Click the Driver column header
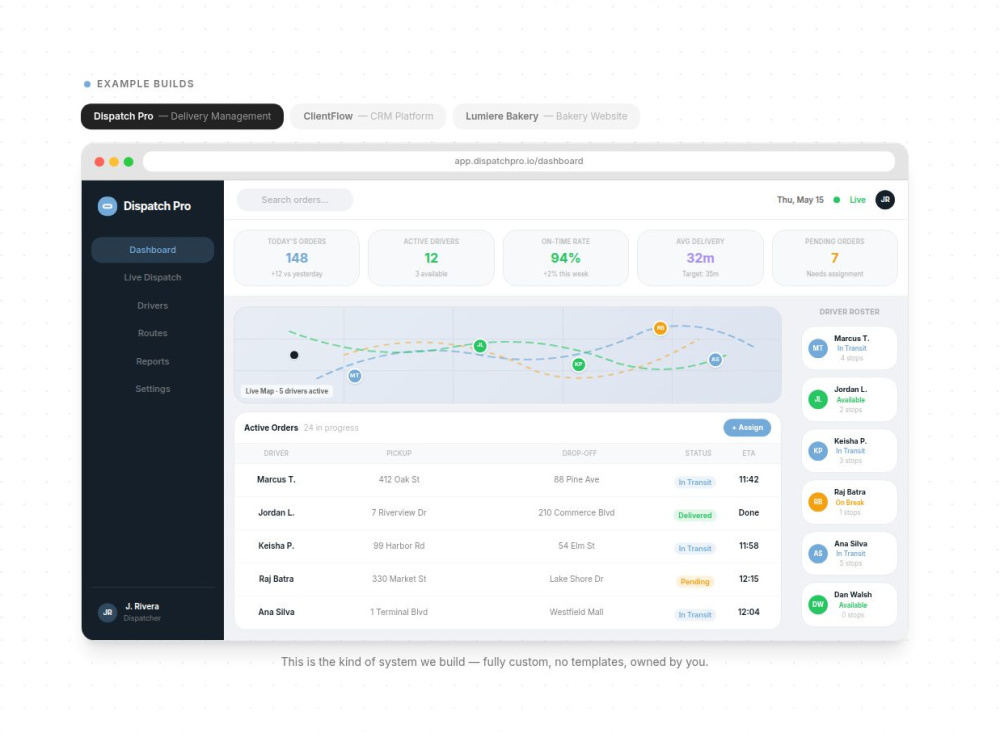The width and height of the screenshot is (1000, 750). coord(276,453)
